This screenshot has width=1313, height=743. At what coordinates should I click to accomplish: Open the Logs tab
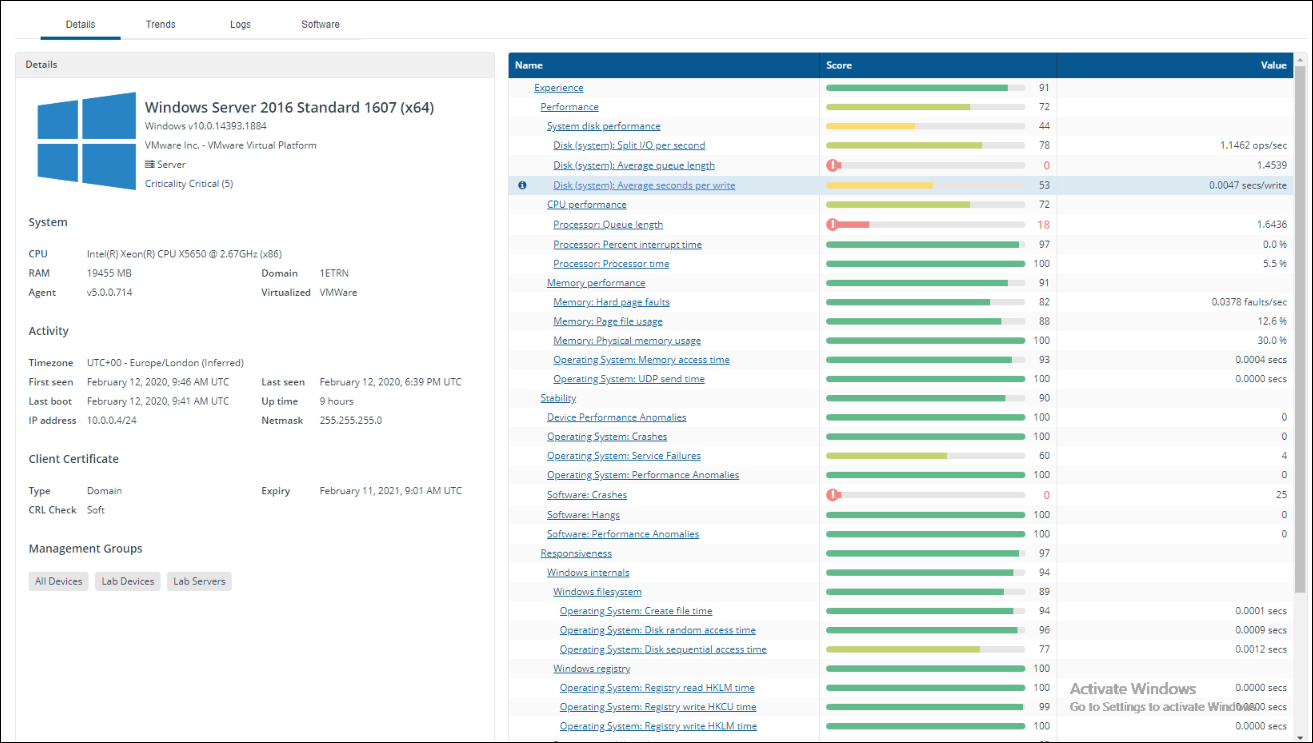[240, 24]
